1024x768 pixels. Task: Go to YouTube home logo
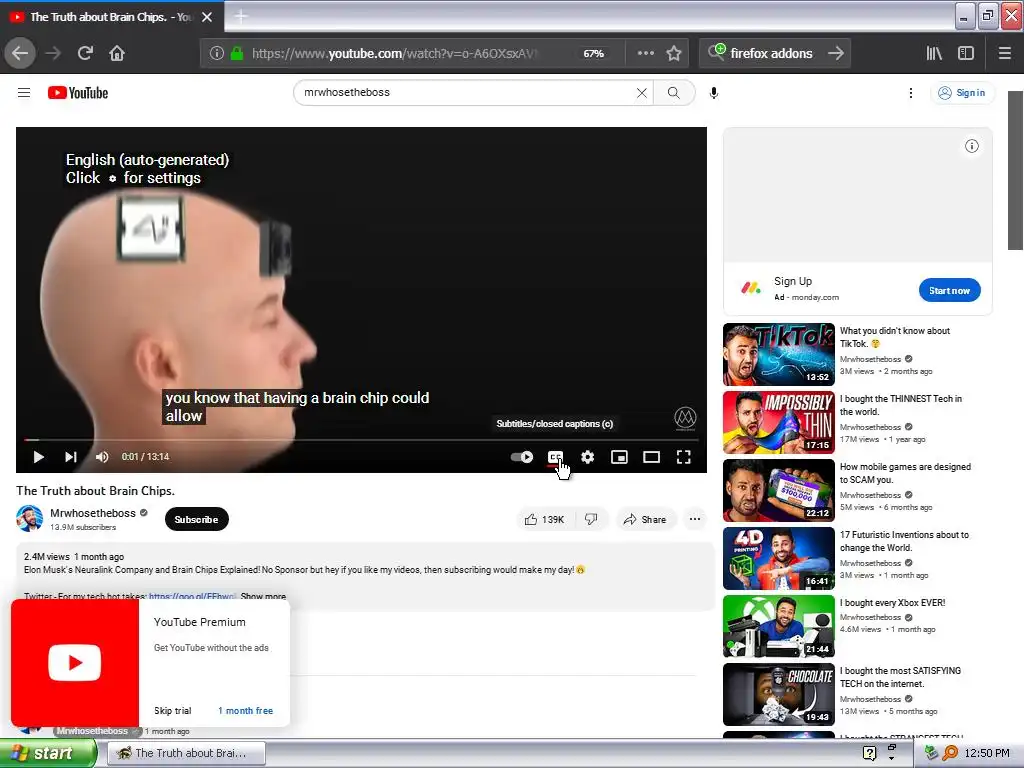pyautogui.click(x=78, y=93)
